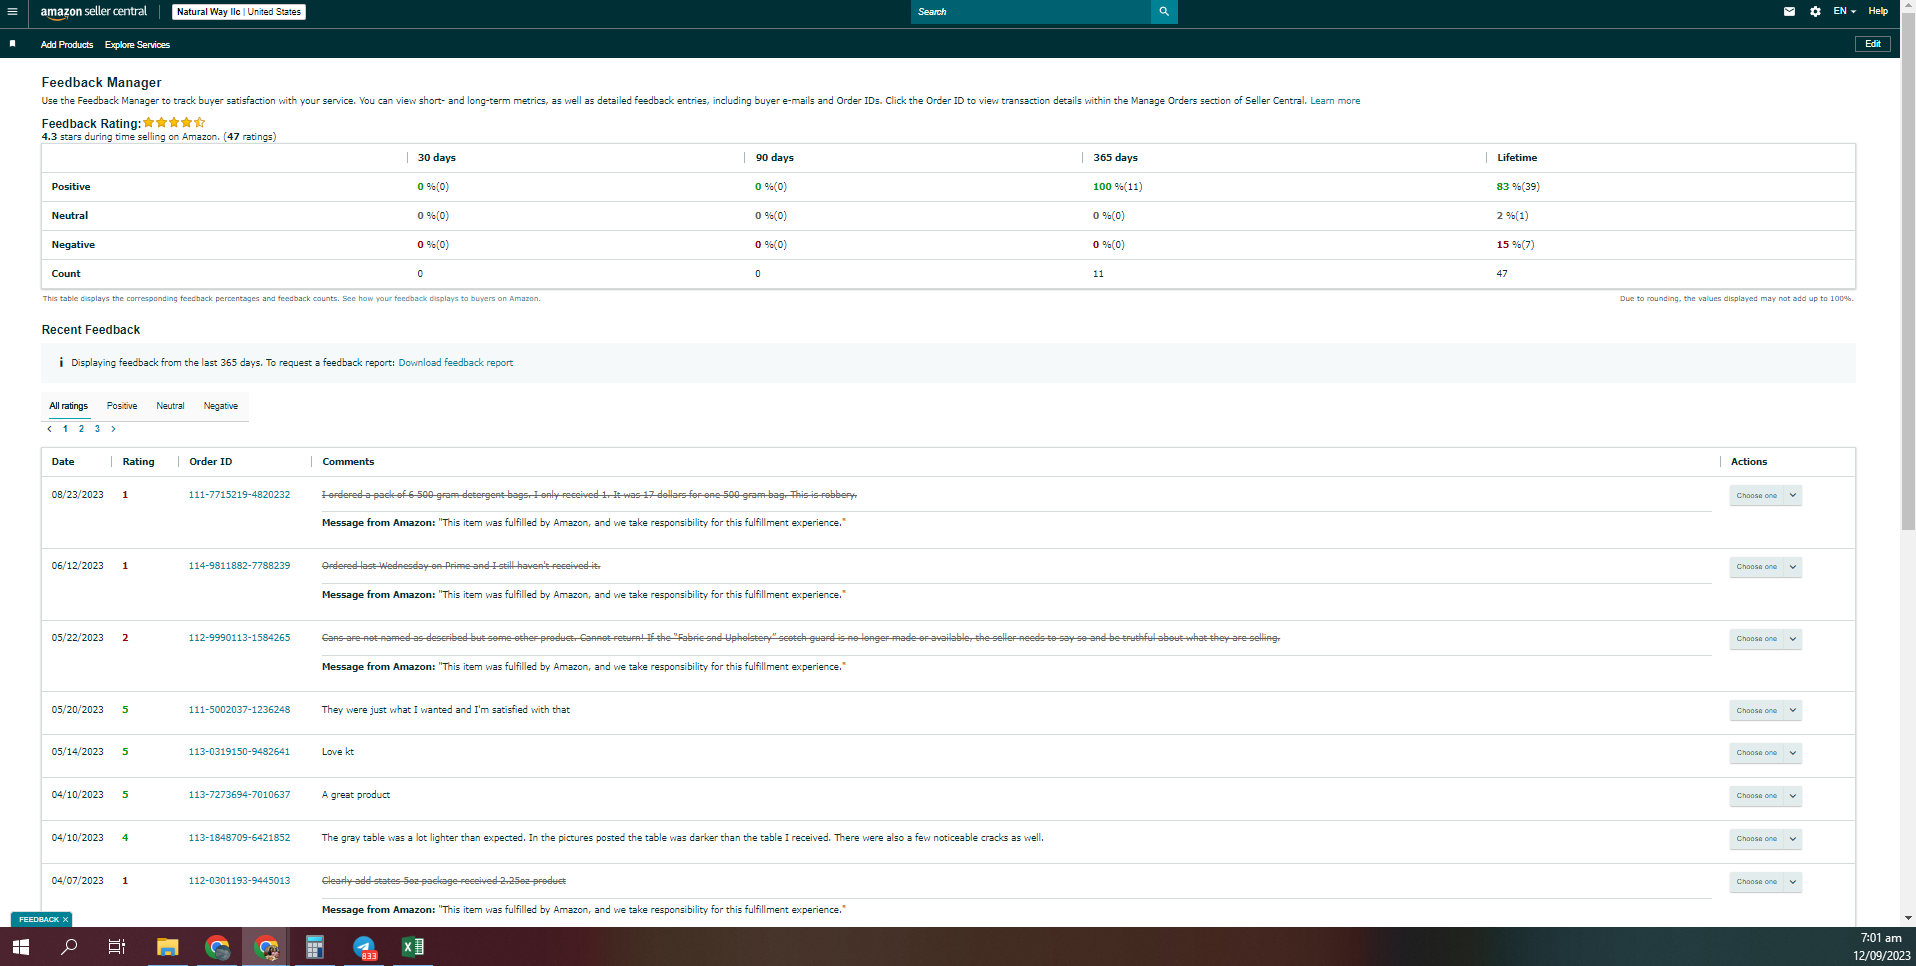Click the Learn more link
Image resolution: width=1916 pixels, height=966 pixels.
[1335, 101]
